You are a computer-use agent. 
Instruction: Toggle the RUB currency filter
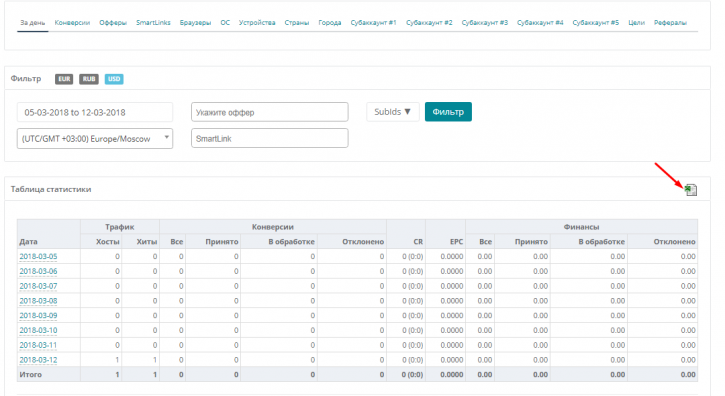pos(89,79)
